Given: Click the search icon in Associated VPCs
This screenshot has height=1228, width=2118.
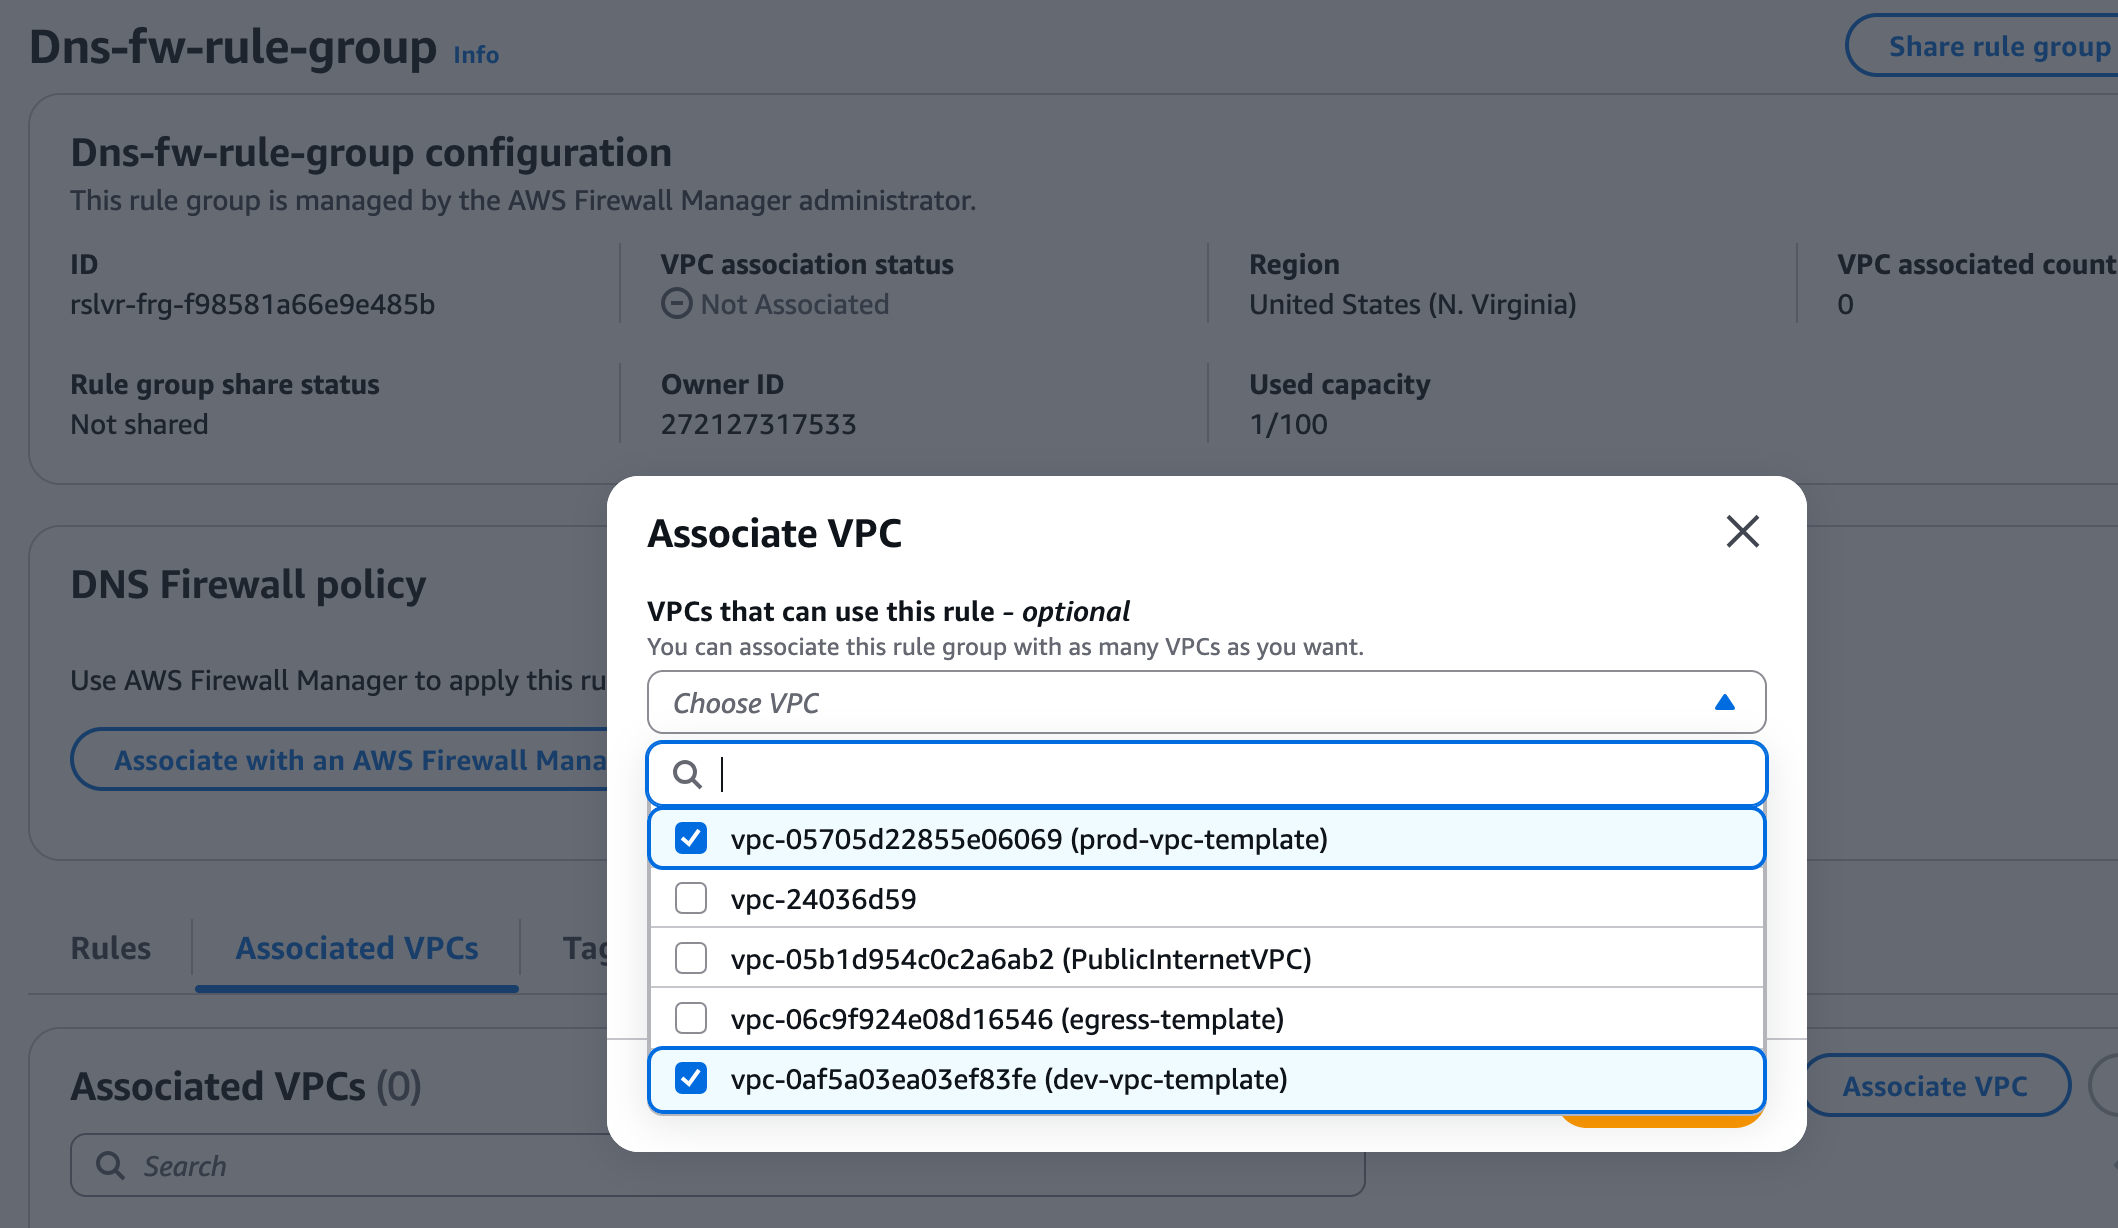Looking at the screenshot, I should 110,1166.
